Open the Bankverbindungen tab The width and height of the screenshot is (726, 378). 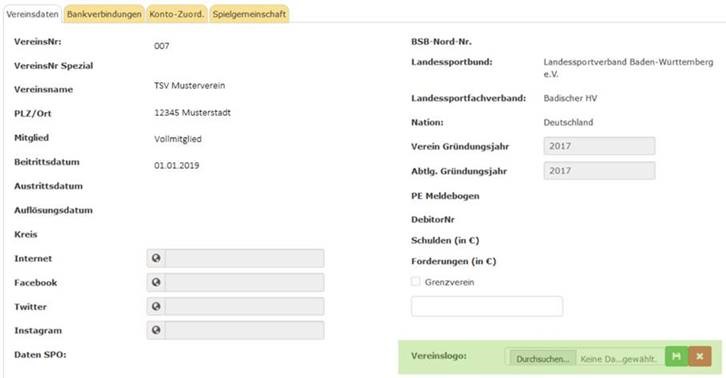104,14
